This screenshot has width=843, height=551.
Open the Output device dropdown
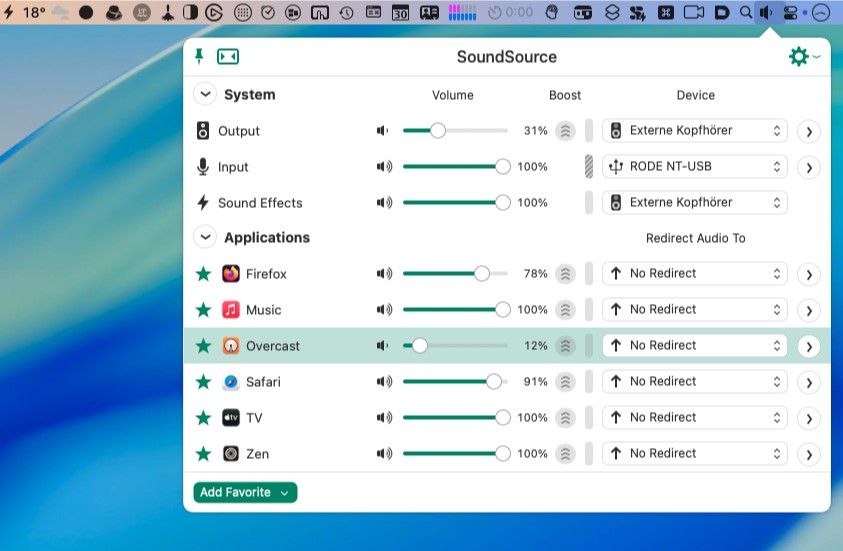click(695, 131)
